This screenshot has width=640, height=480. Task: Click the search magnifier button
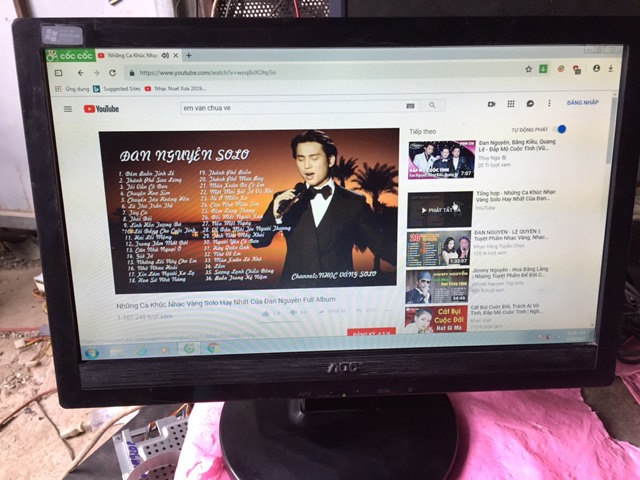click(x=433, y=105)
